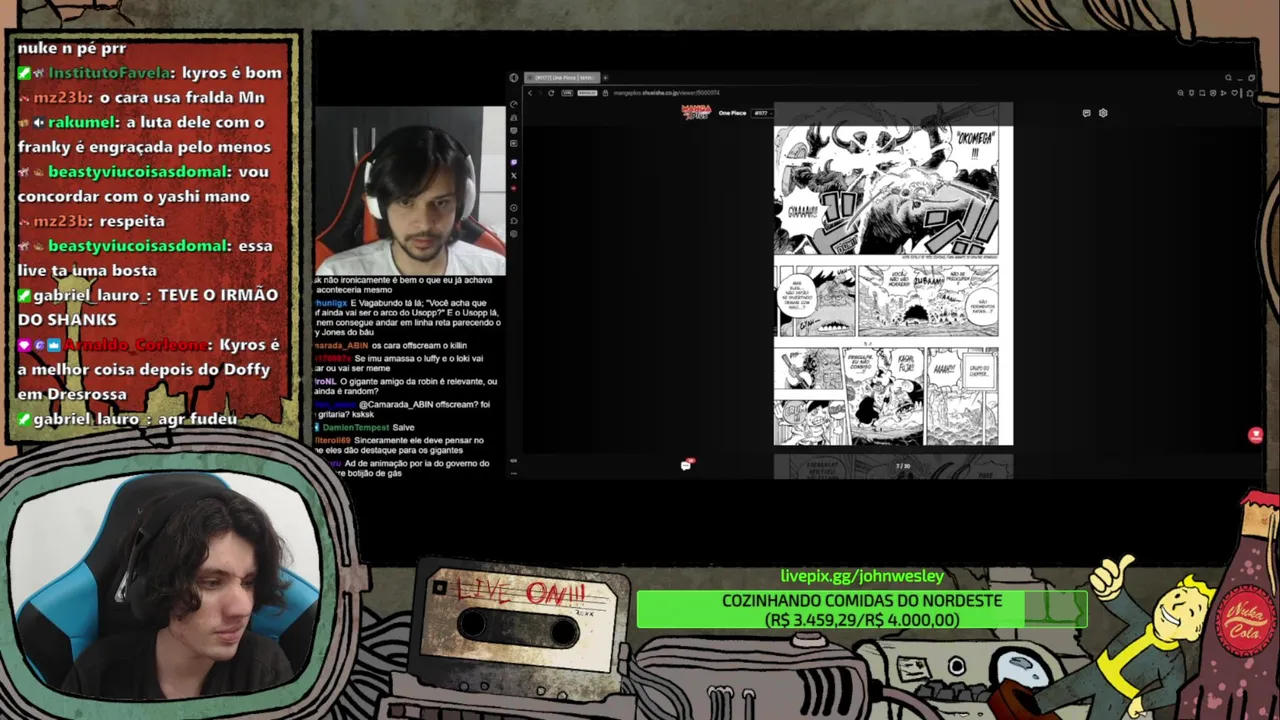Click chat username gabriel_lauro_ on TEVE O IRMÃO message
The image size is (1280, 720).
point(92,295)
